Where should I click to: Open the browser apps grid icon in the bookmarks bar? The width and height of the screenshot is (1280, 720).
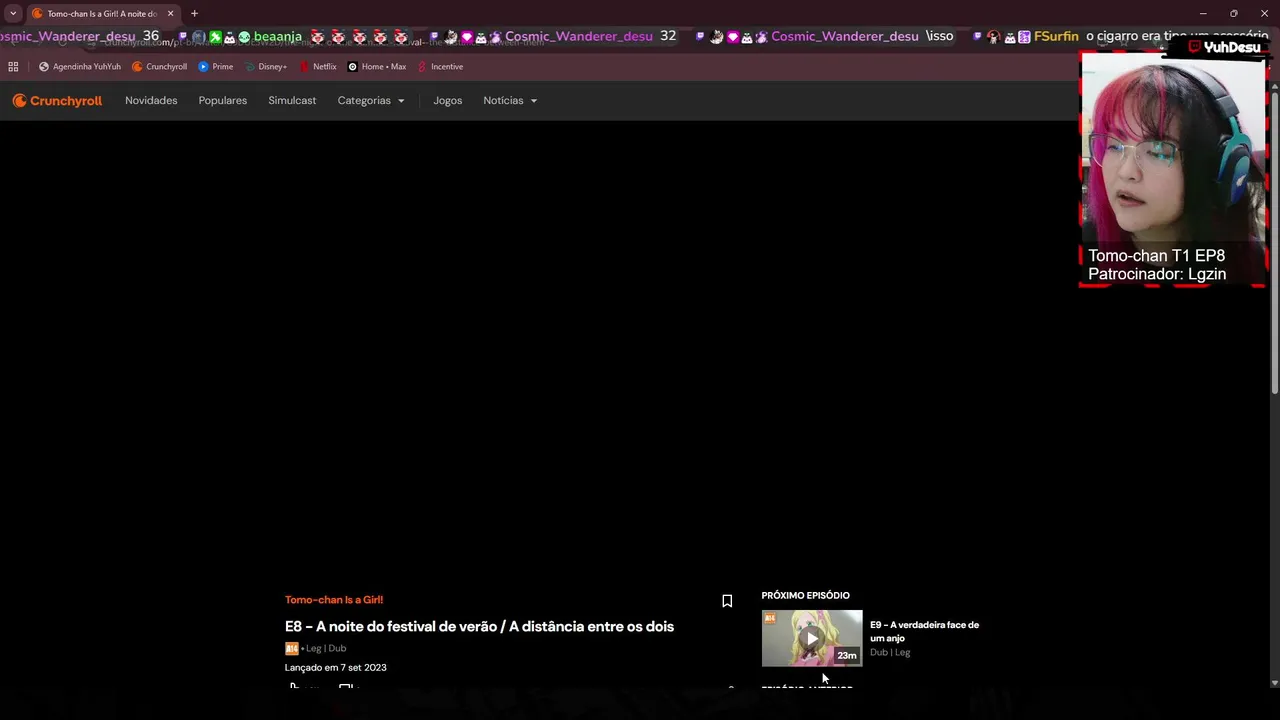13,67
